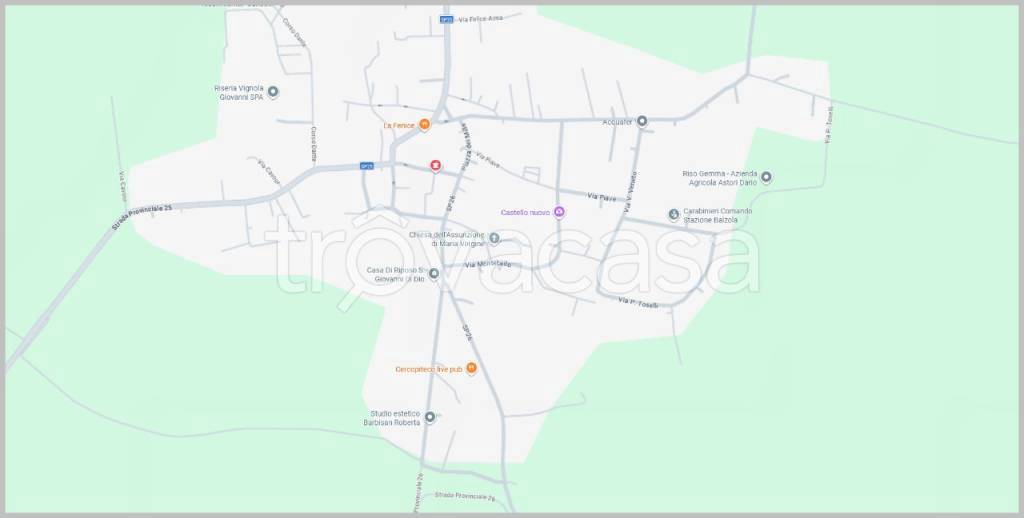Image resolution: width=1024 pixels, height=518 pixels.
Task: Open the Cercopiteco live pub label
Action: [x=428, y=369]
